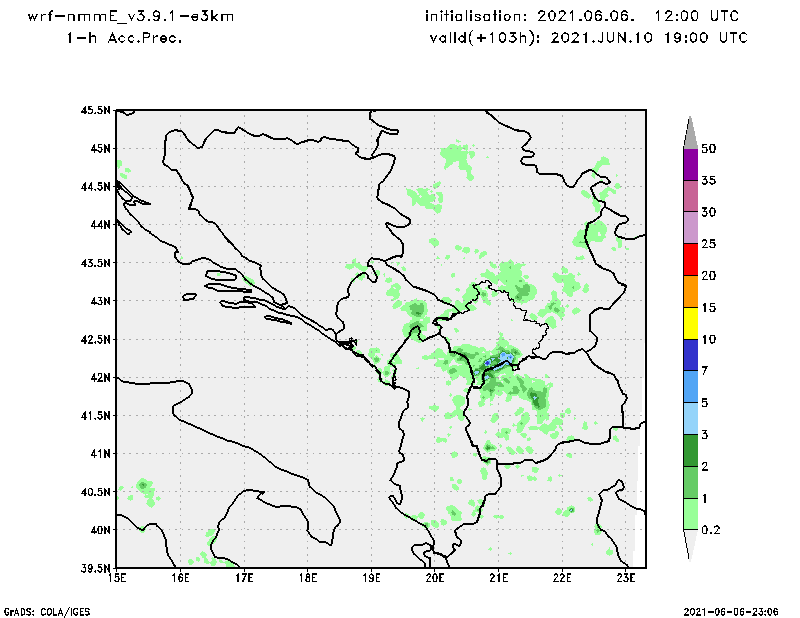800x618 pixels.
Task: Click the 43.5N latitude axis label
Action: pos(95,263)
